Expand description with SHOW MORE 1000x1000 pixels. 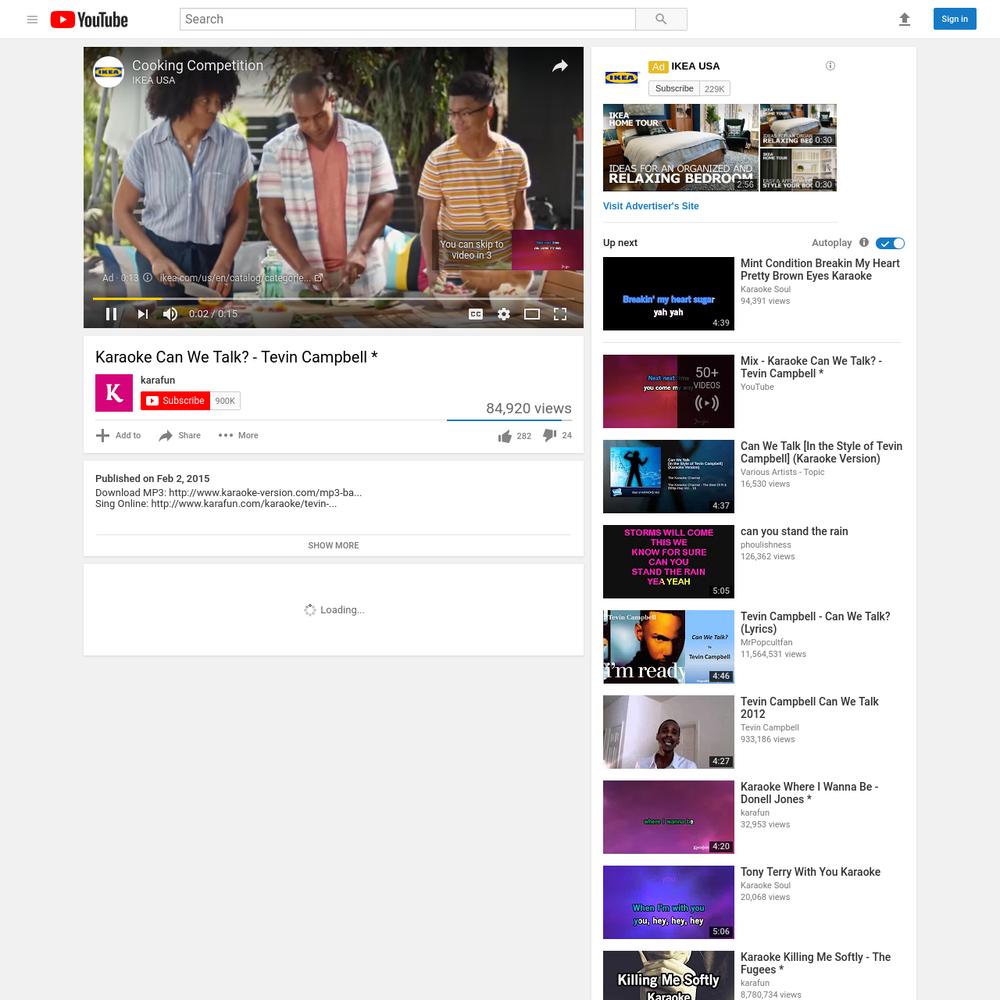[x=334, y=545]
